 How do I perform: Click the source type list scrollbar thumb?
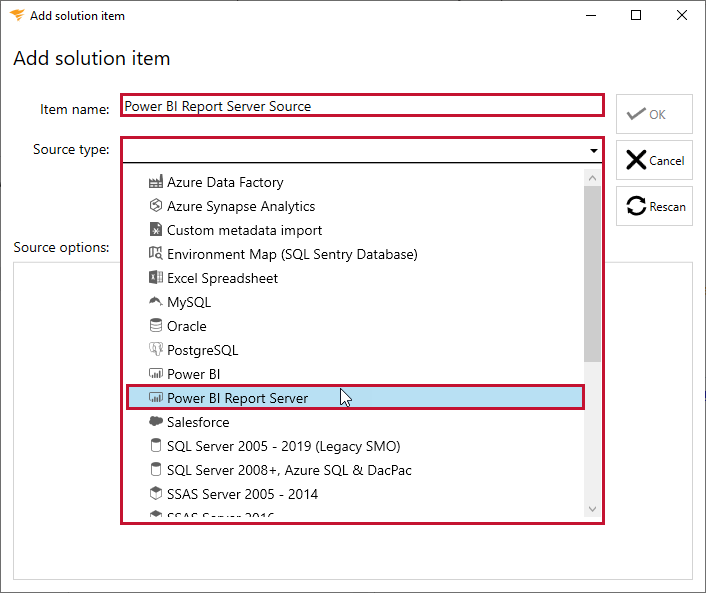593,274
